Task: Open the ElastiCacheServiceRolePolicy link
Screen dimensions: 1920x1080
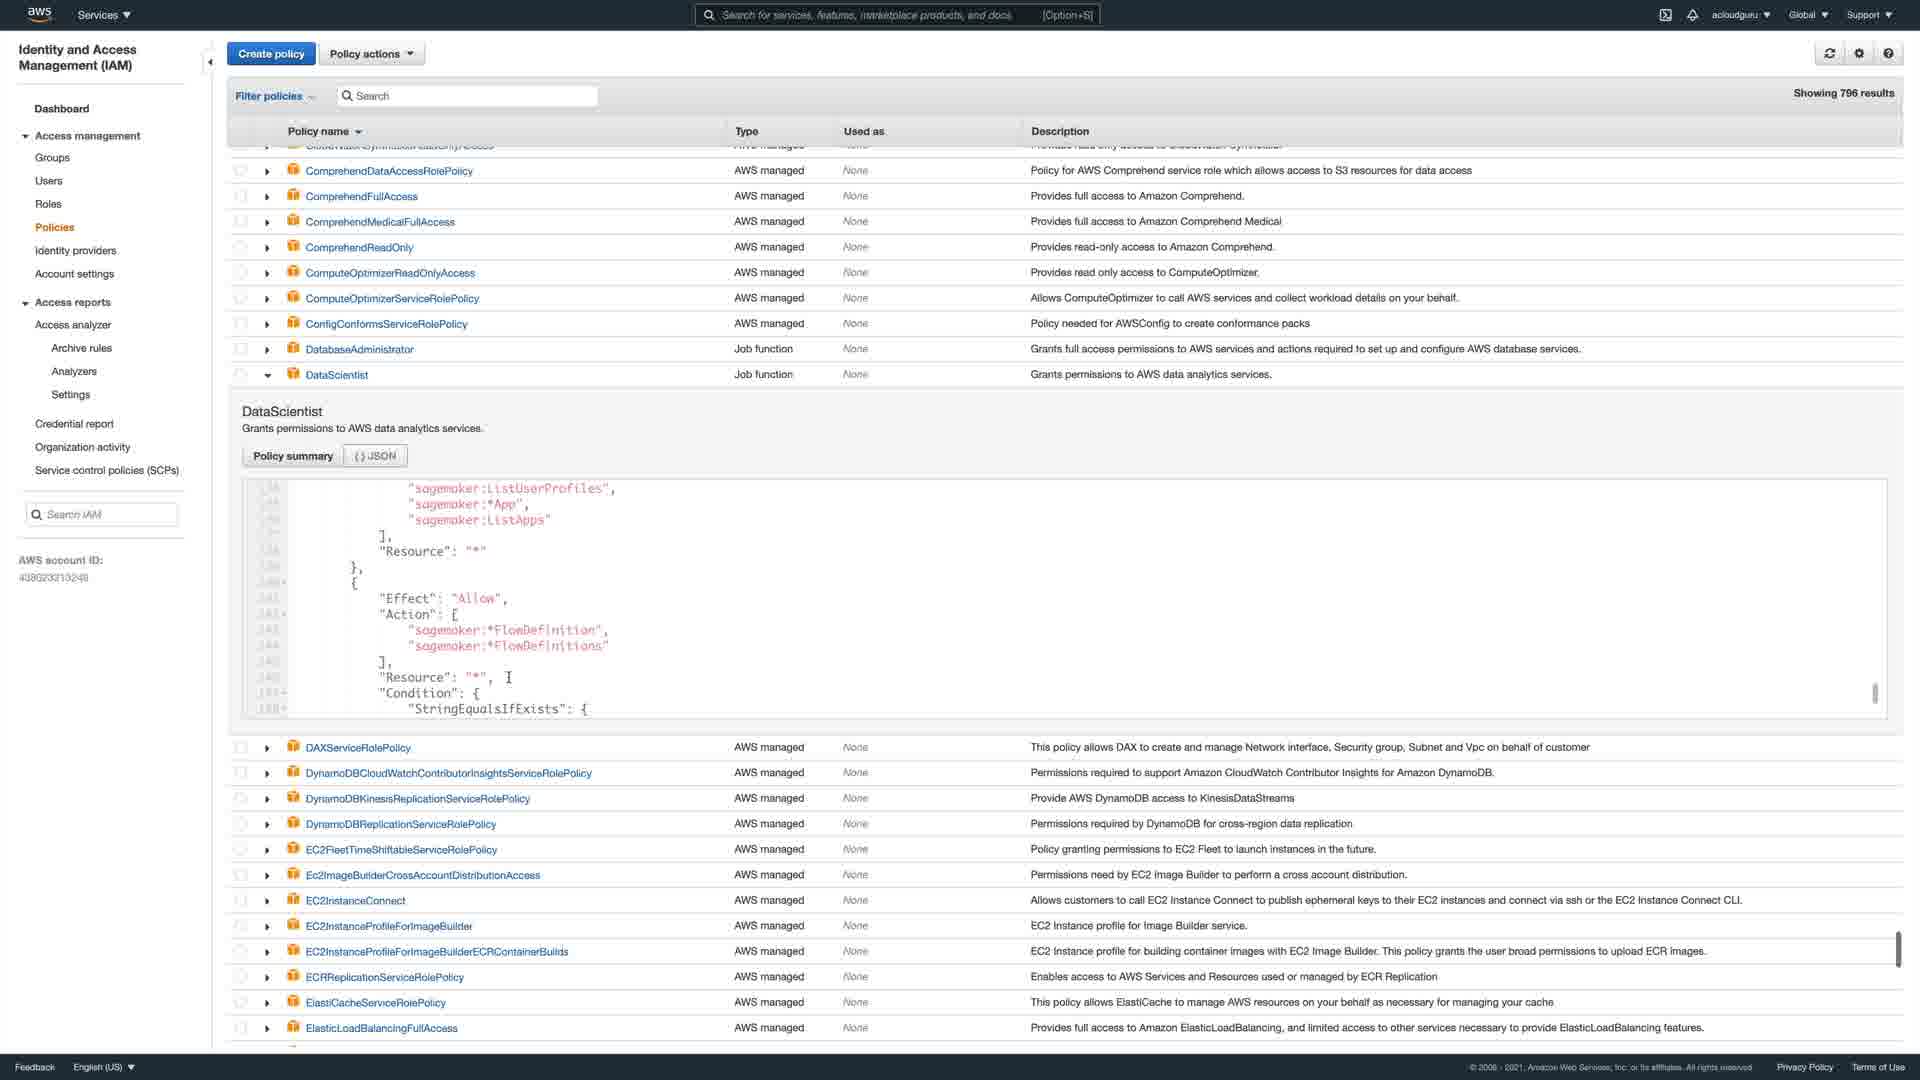Action: click(375, 1002)
